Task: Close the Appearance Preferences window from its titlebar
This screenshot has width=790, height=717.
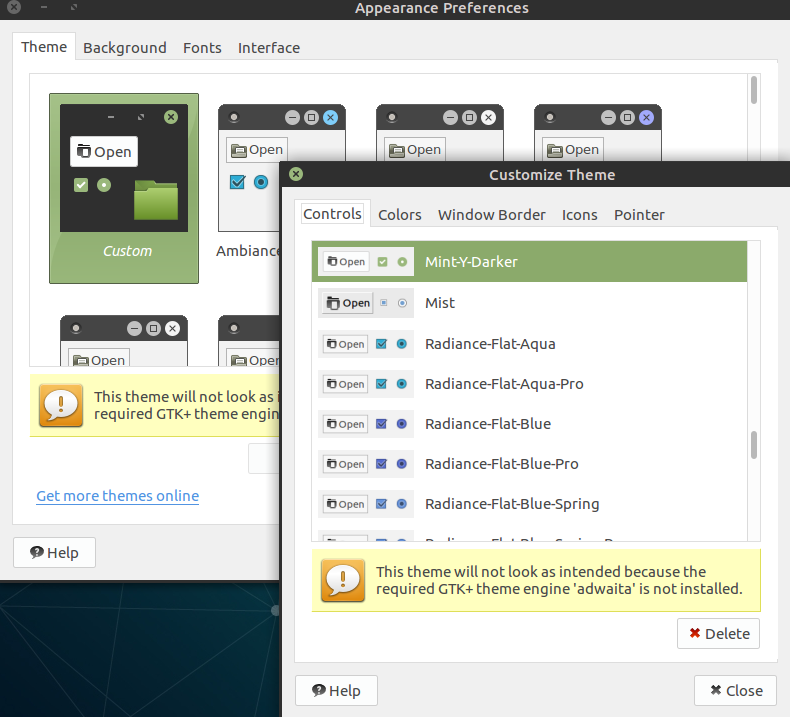Action: 14,7
